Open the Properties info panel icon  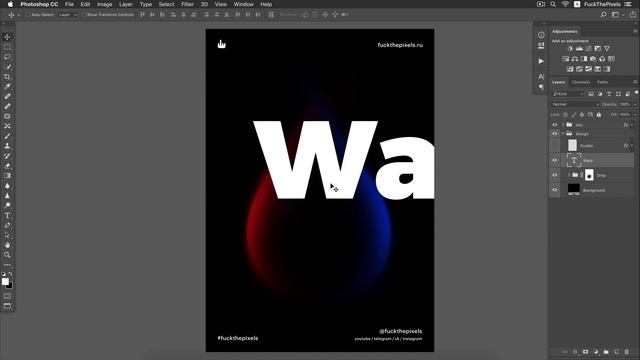pyautogui.click(x=541, y=35)
